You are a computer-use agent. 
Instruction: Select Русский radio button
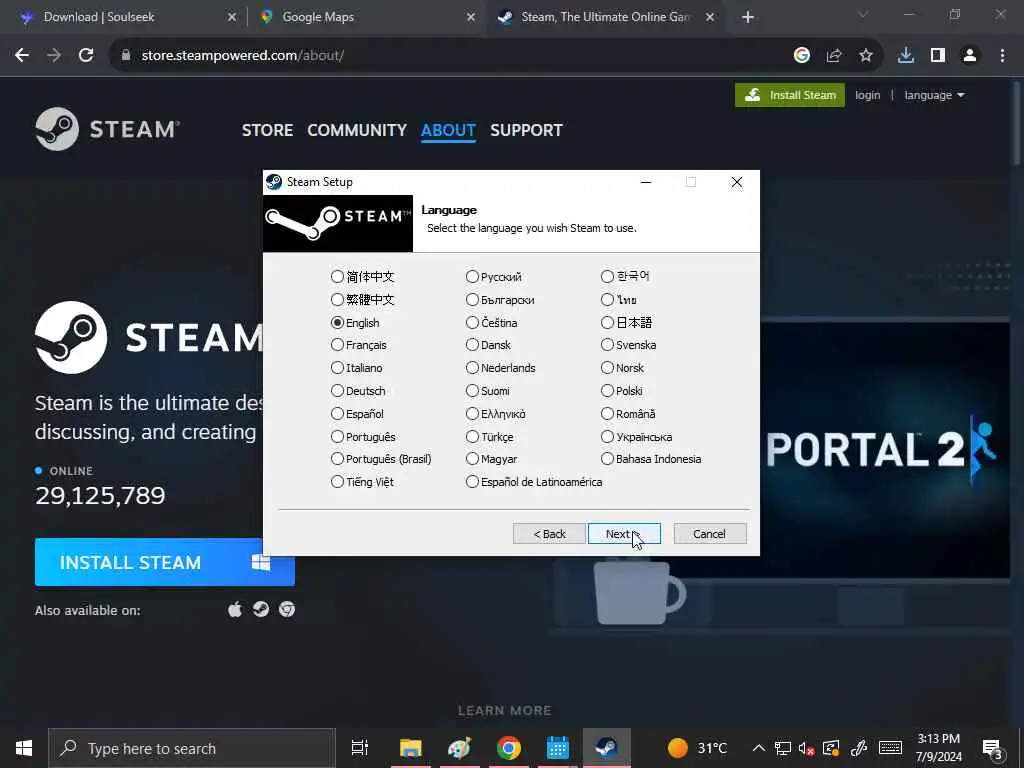(x=472, y=277)
